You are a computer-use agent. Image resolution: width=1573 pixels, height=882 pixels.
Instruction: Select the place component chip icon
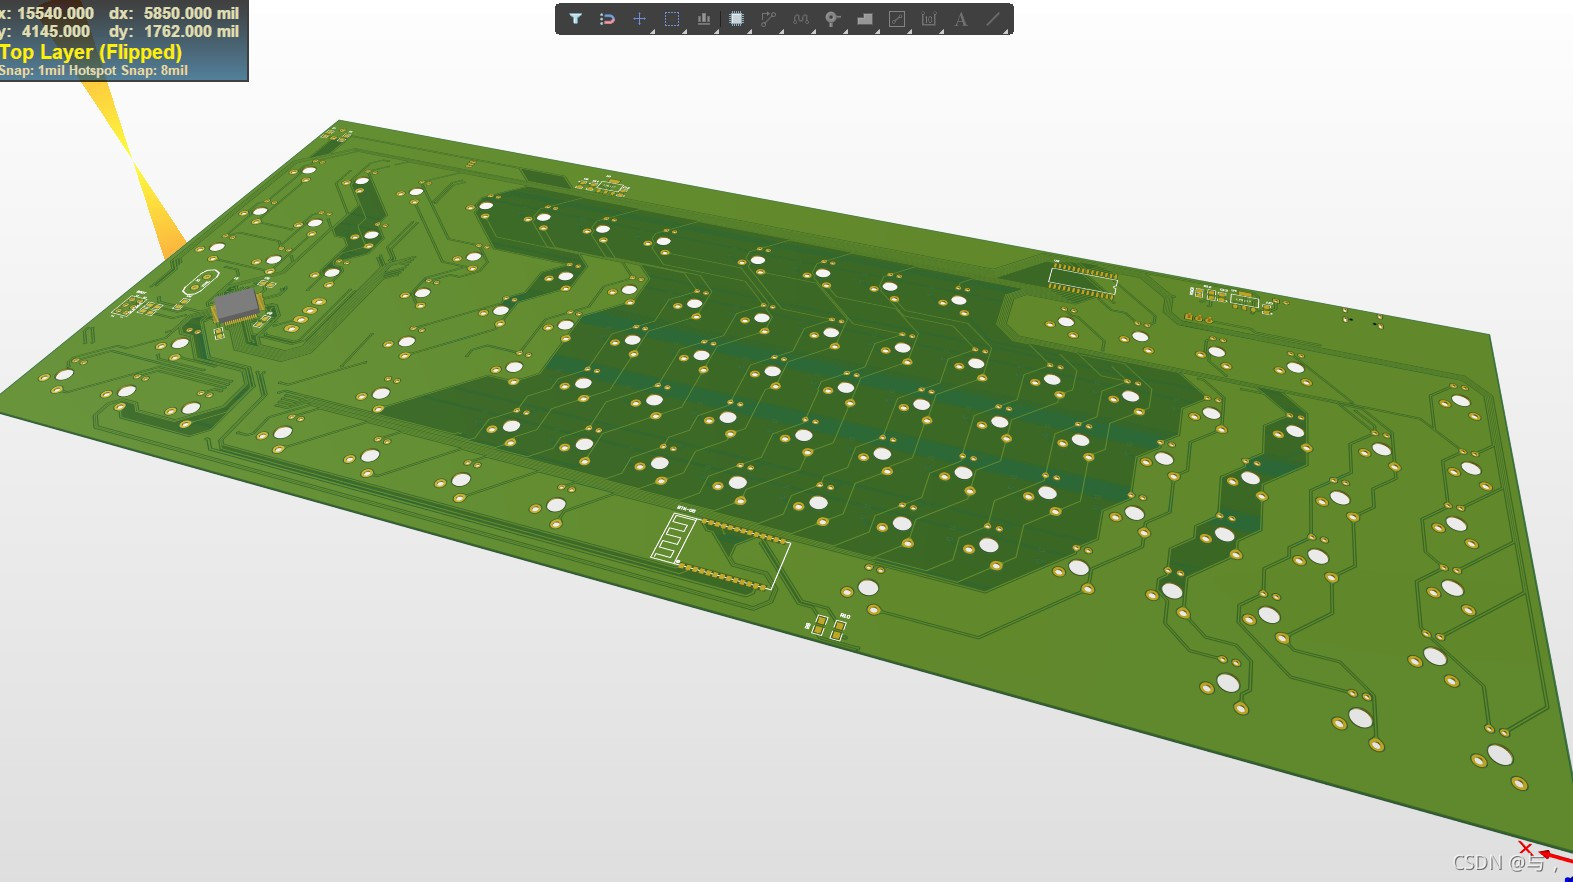point(737,19)
